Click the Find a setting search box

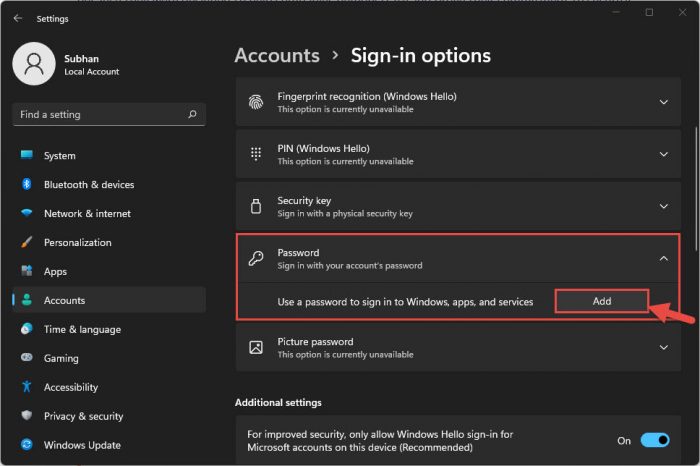(109, 114)
